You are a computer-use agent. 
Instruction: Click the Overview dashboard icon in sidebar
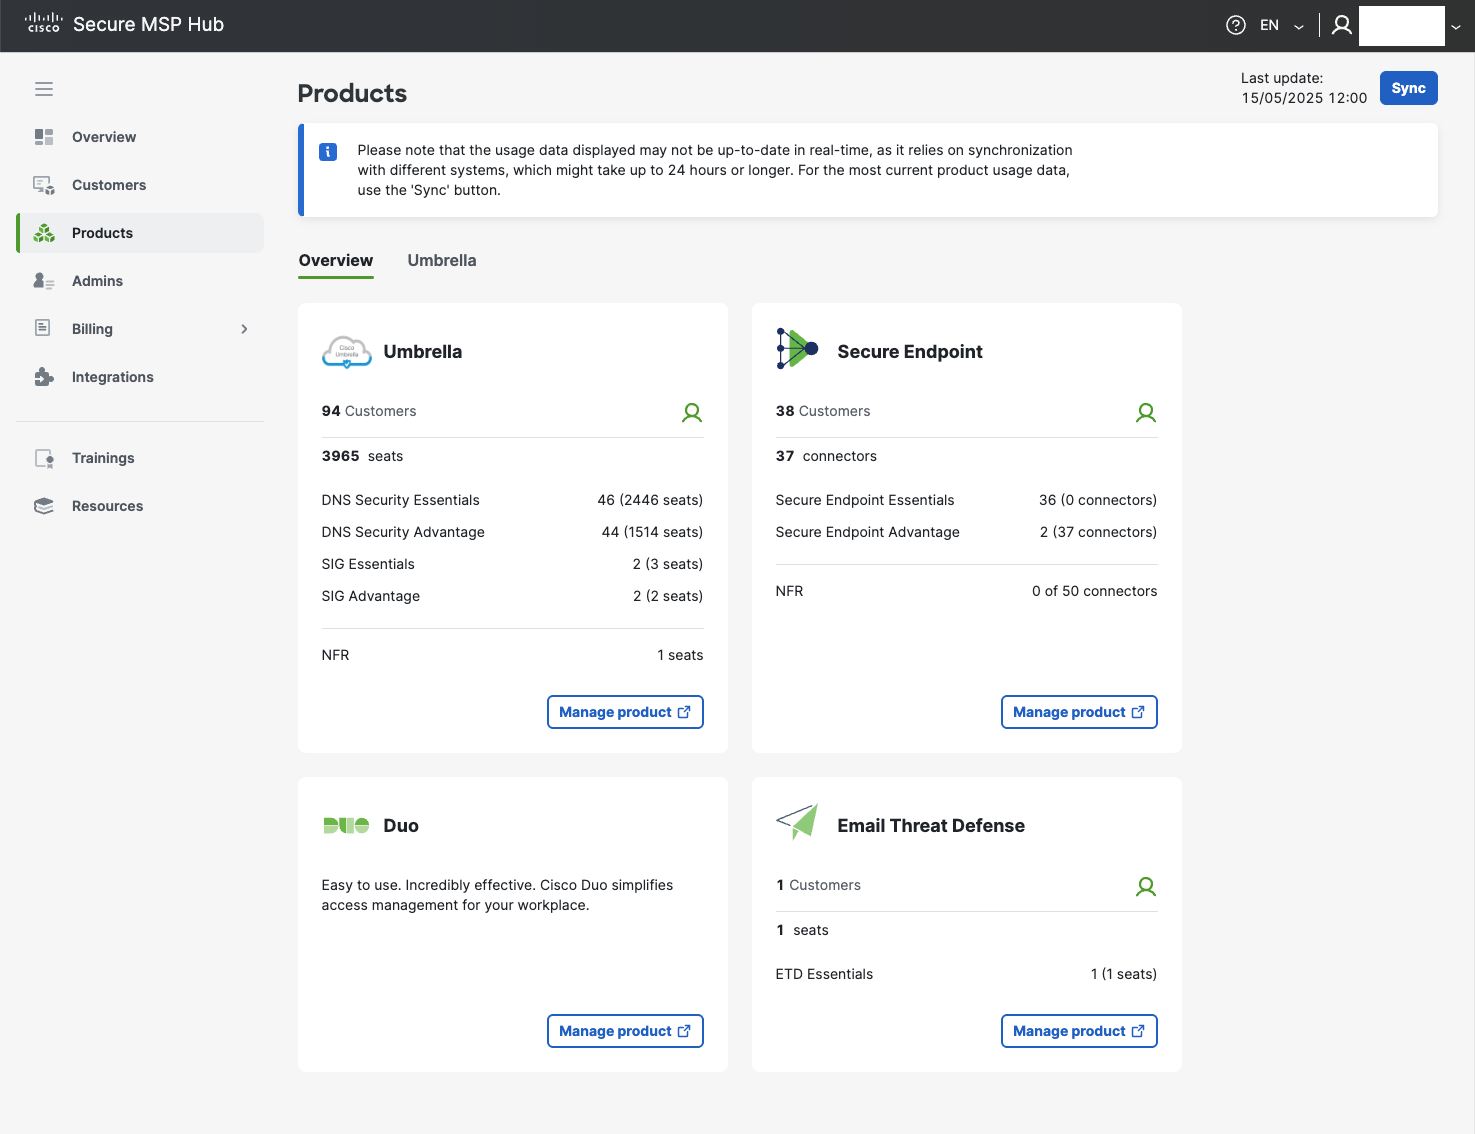pyautogui.click(x=44, y=137)
